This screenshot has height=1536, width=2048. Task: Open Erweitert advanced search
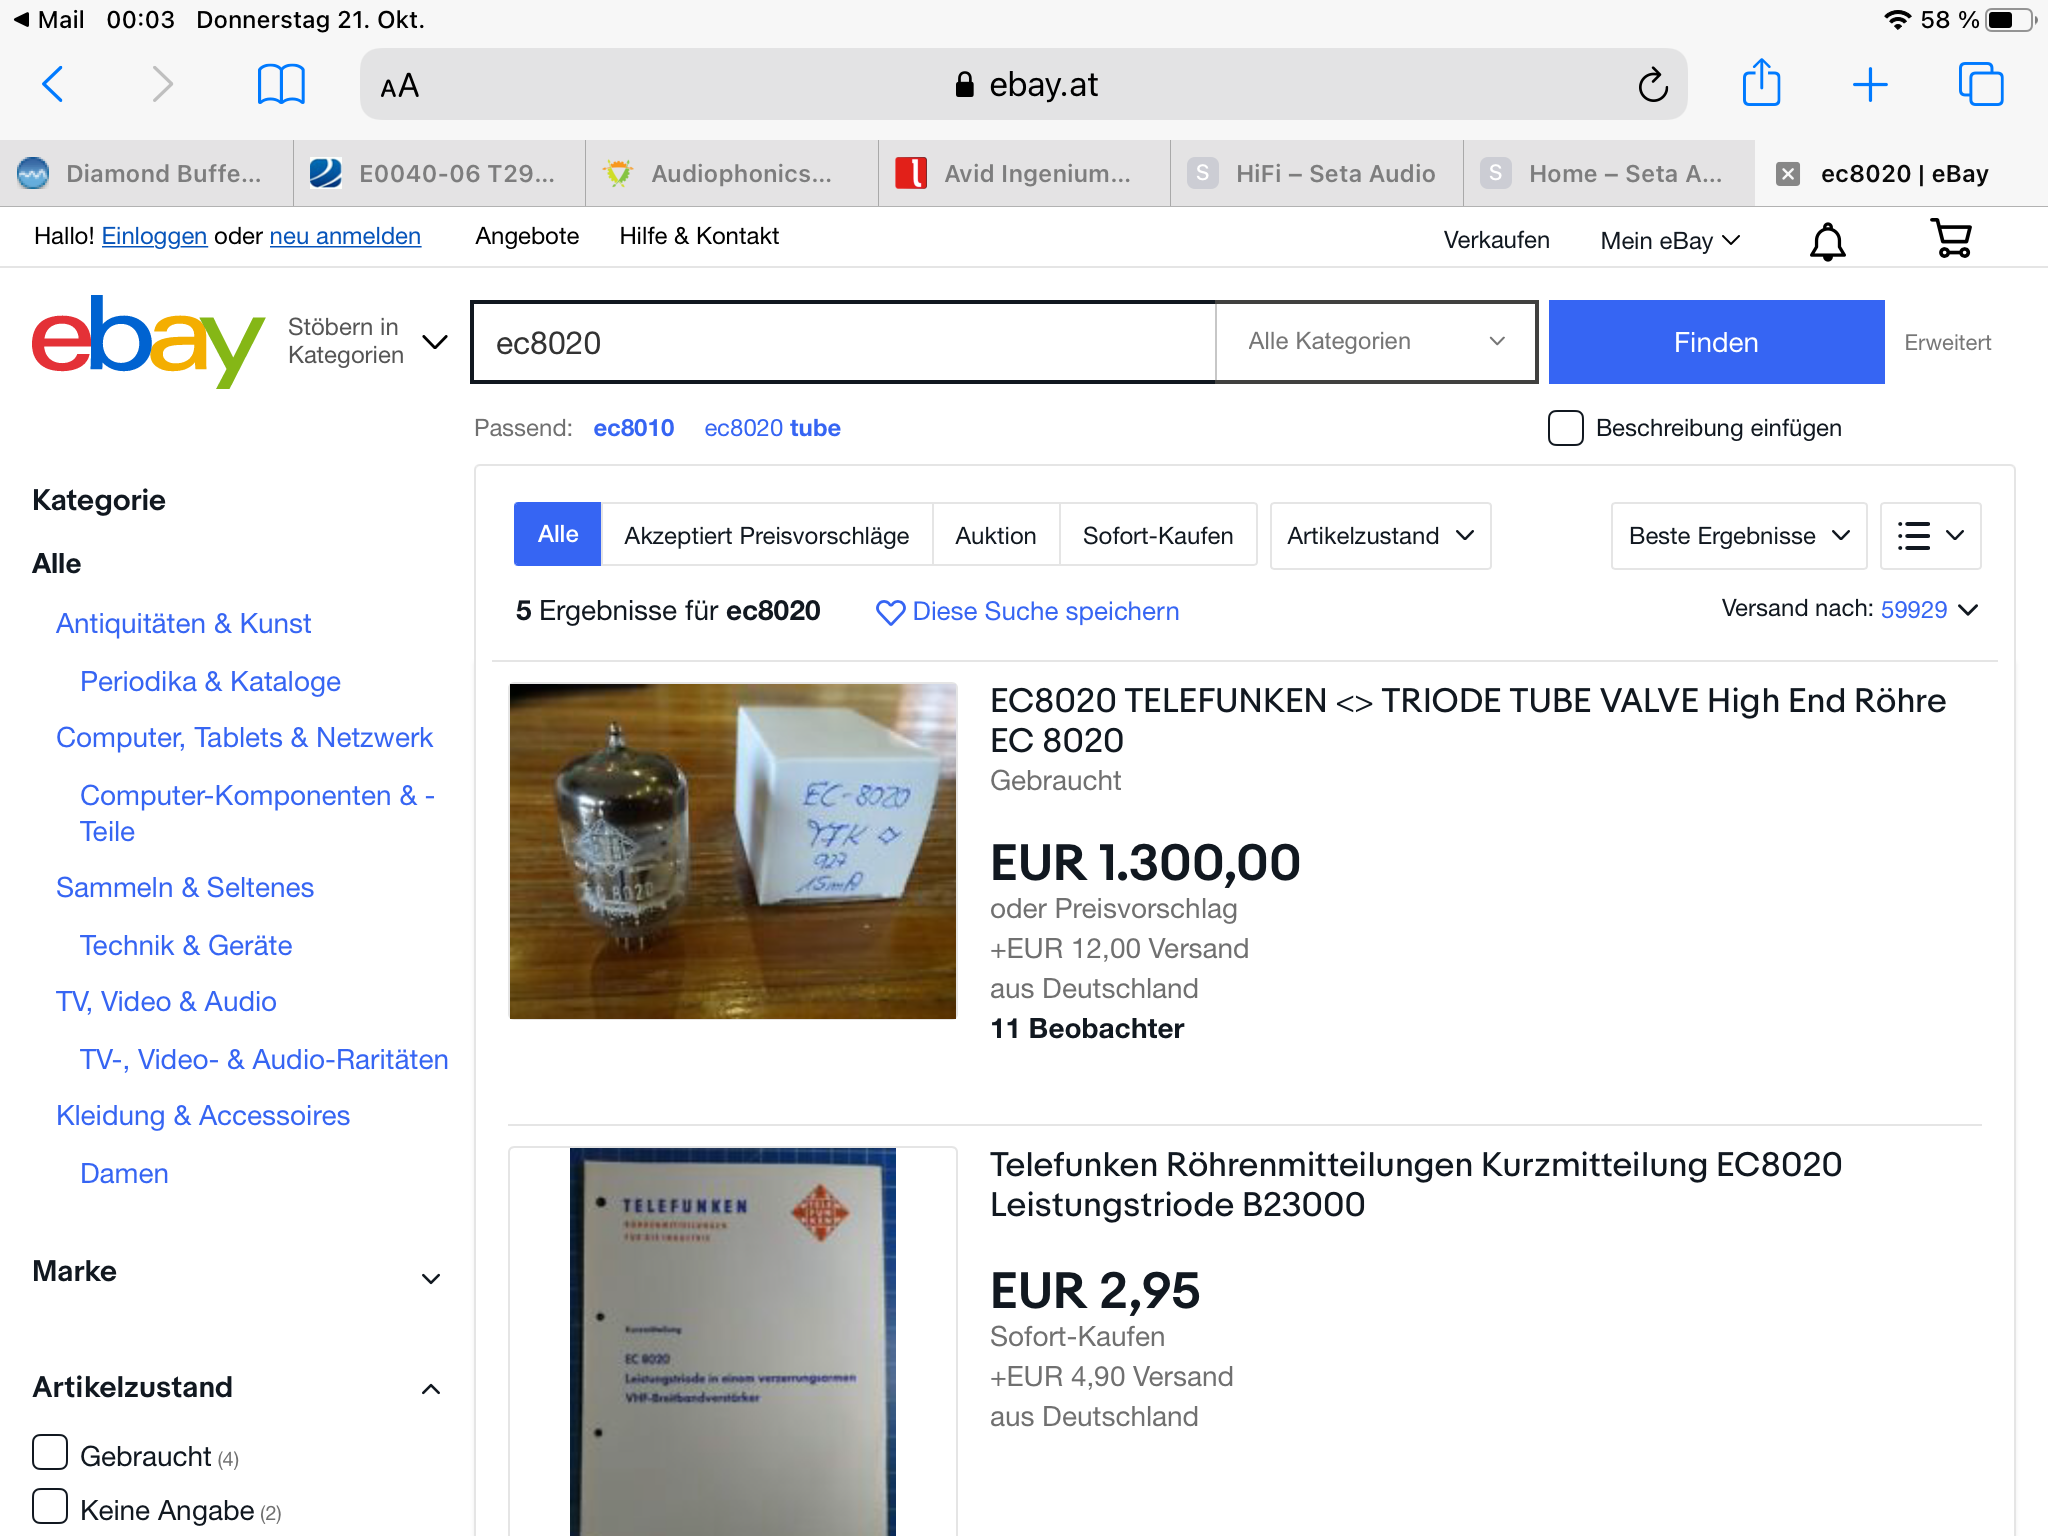pyautogui.click(x=1947, y=342)
